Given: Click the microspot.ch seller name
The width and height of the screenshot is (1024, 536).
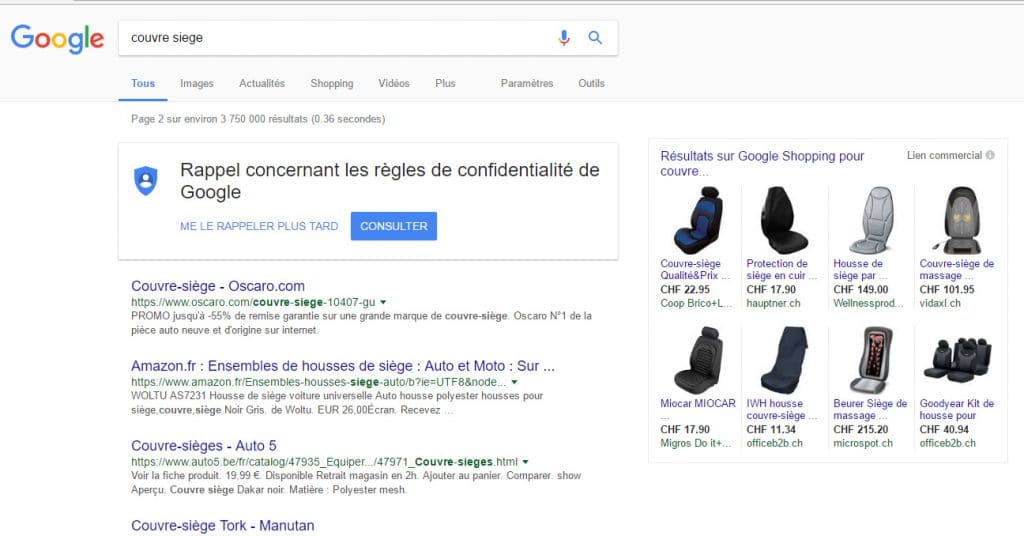Looking at the screenshot, I should (863, 443).
